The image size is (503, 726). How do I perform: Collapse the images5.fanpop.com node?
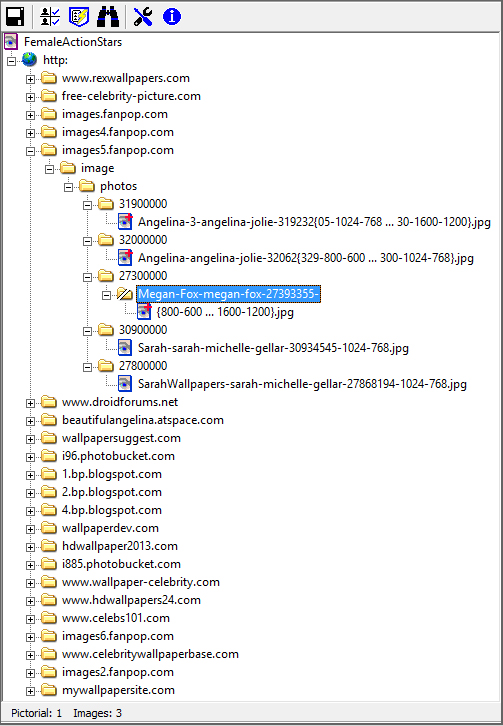coord(30,151)
